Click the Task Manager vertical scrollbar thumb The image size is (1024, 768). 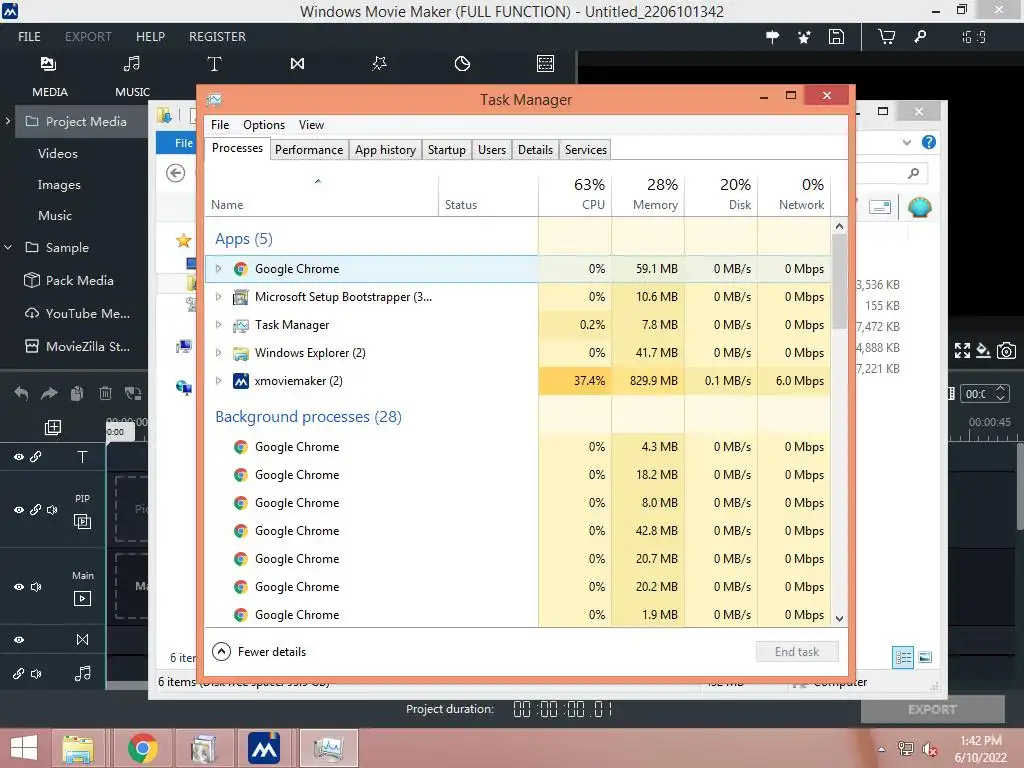(840, 282)
